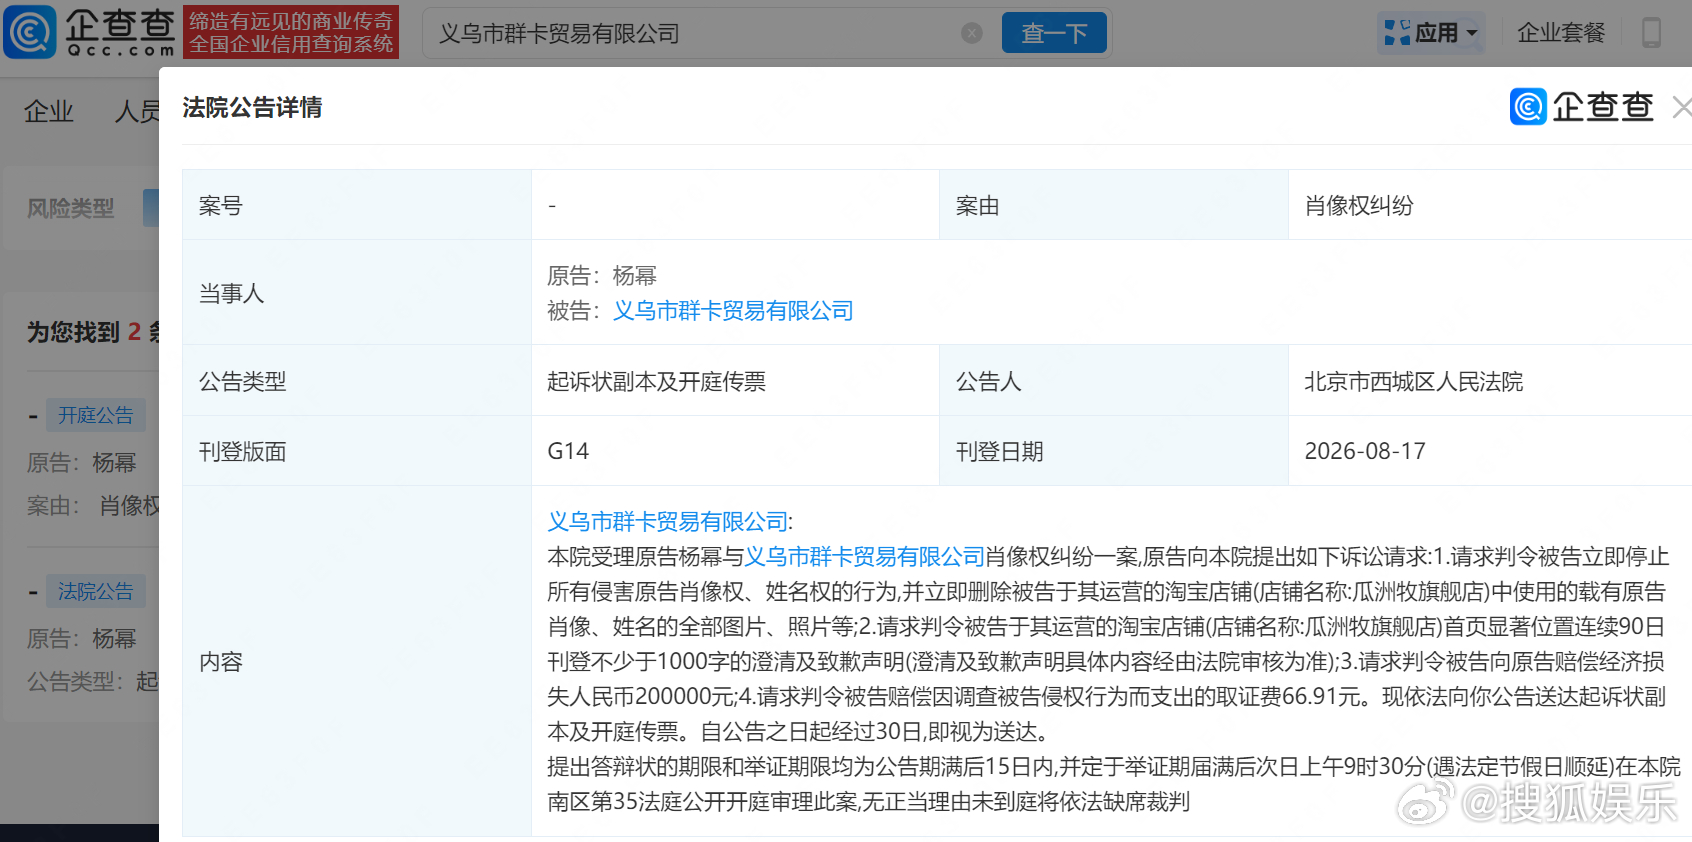Open the 企业套餐 menu item
Image resolution: width=1692 pixels, height=842 pixels.
[x=1561, y=33]
